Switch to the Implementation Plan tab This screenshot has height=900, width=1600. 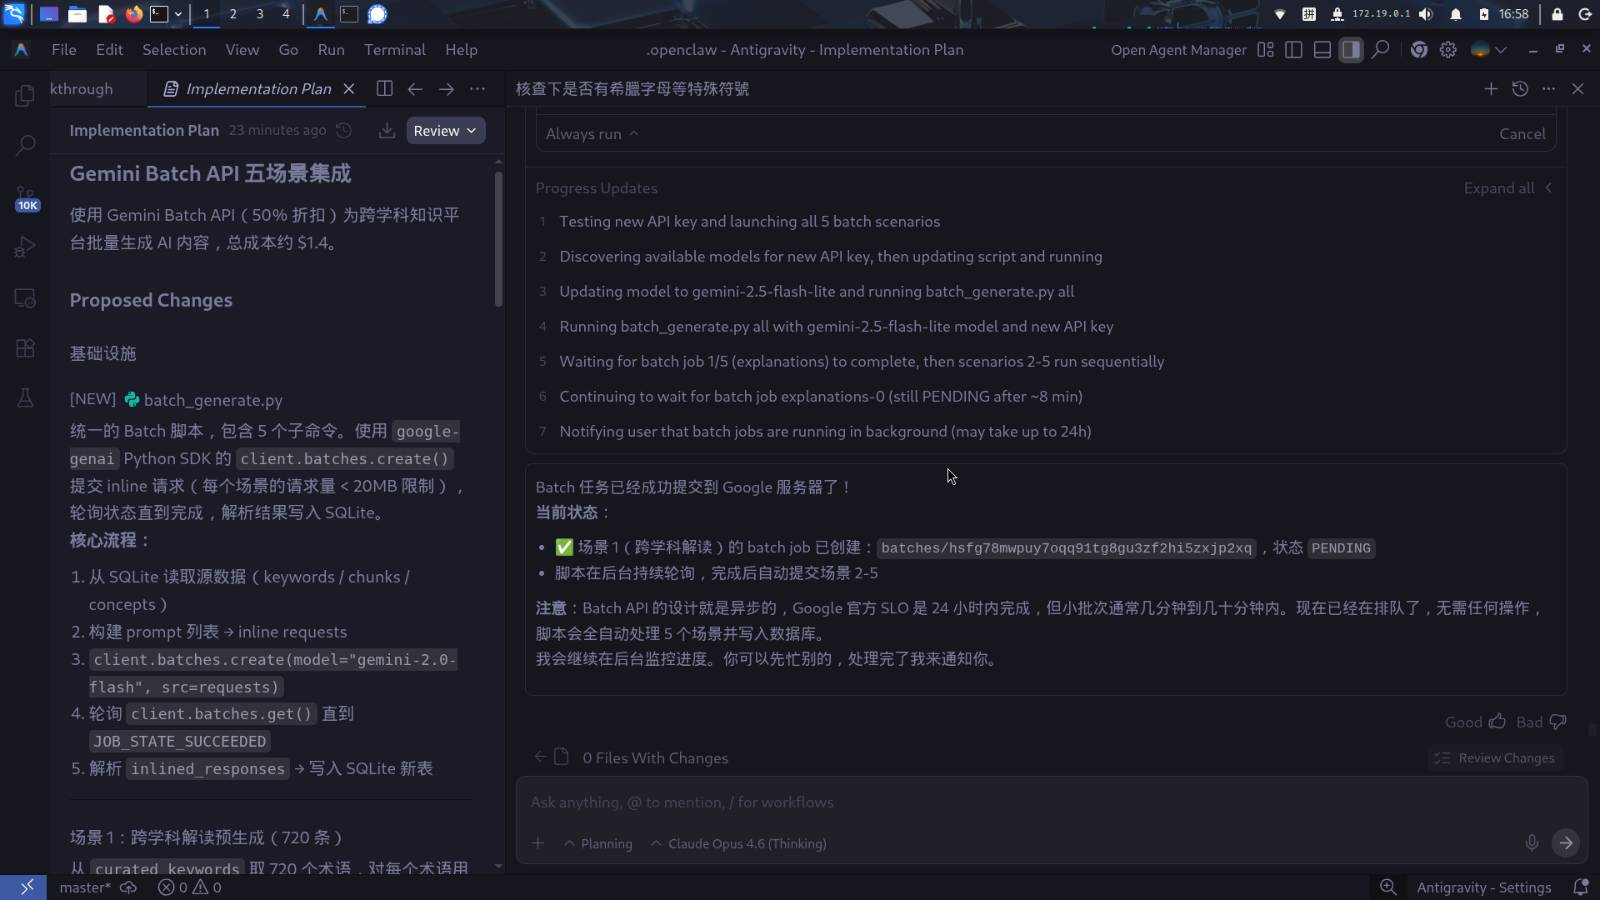tap(257, 89)
